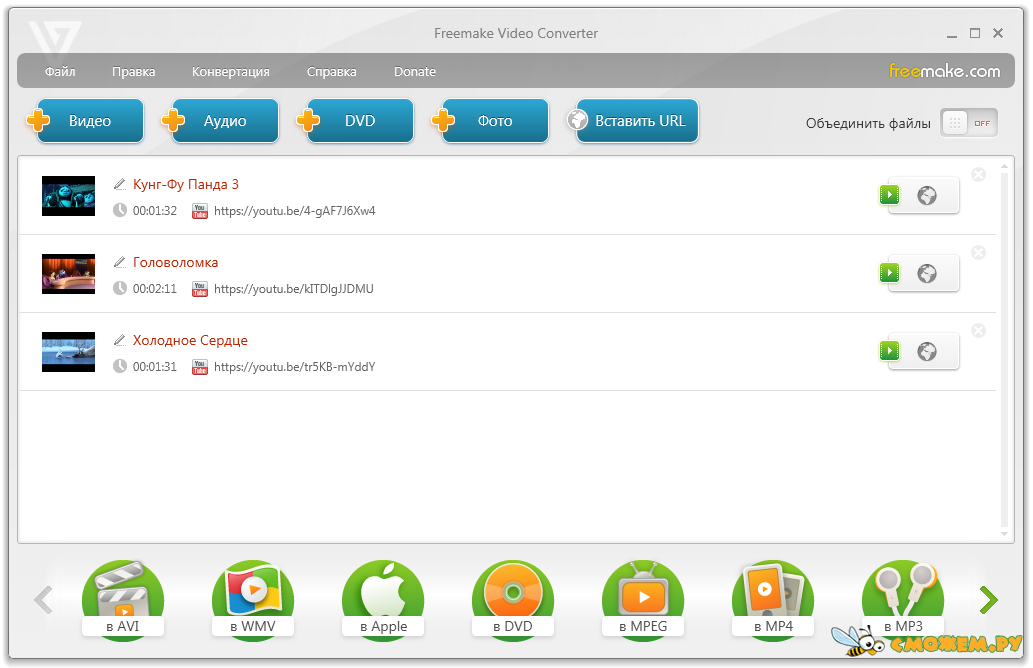Viewport: 1033px width, 668px height.
Task: Click the title Кунг-Фу Панда 3
Action: click(186, 184)
